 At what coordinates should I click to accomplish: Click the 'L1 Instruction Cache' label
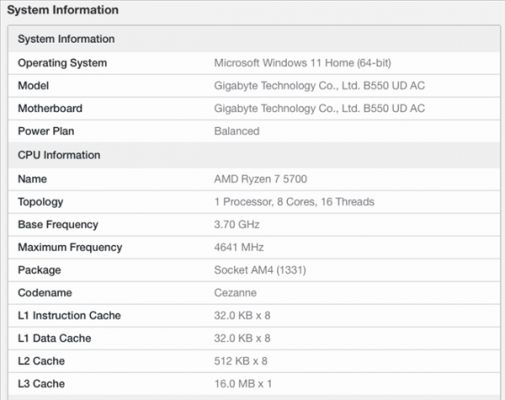pyautogui.click(x=69, y=315)
